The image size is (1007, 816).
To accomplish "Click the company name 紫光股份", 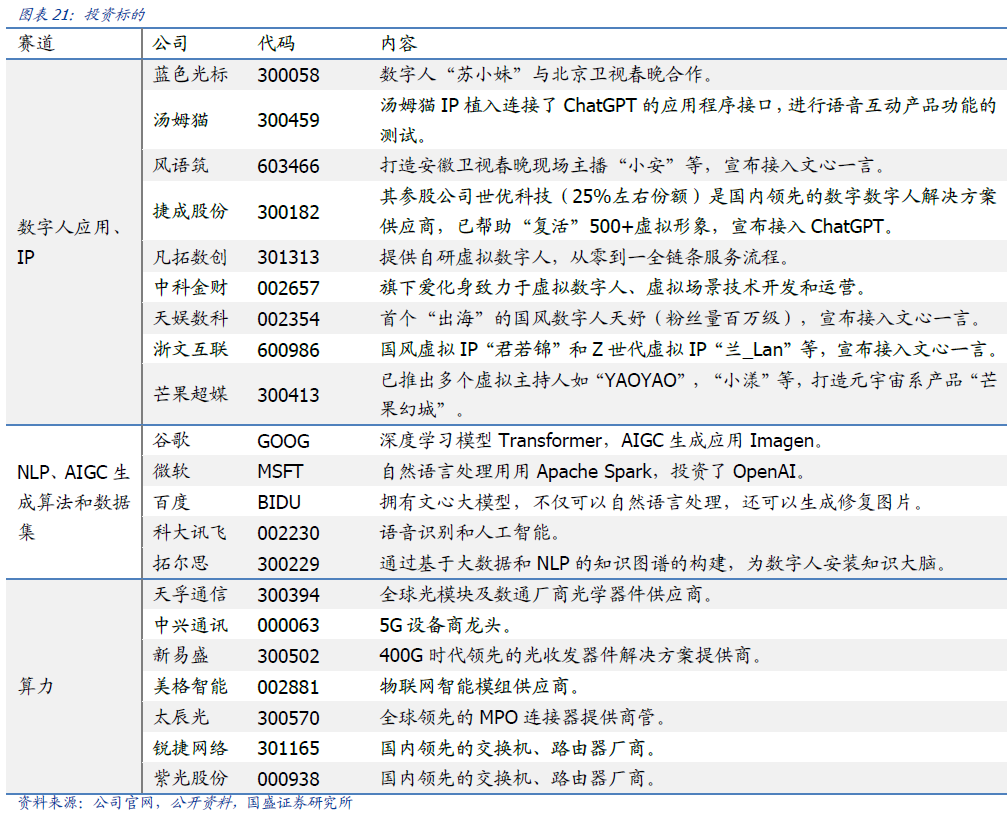I will pos(190,779).
